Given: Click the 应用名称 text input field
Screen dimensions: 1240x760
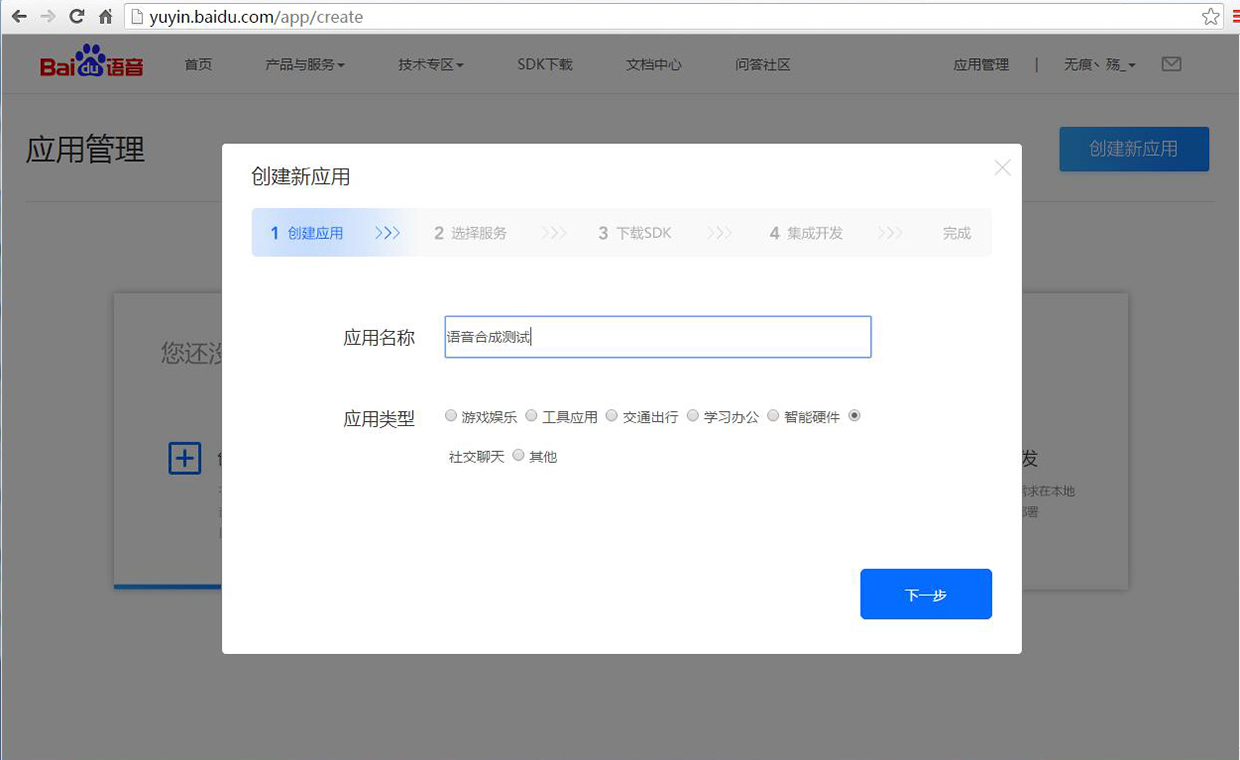Looking at the screenshot, I should [x=657, y=337].
